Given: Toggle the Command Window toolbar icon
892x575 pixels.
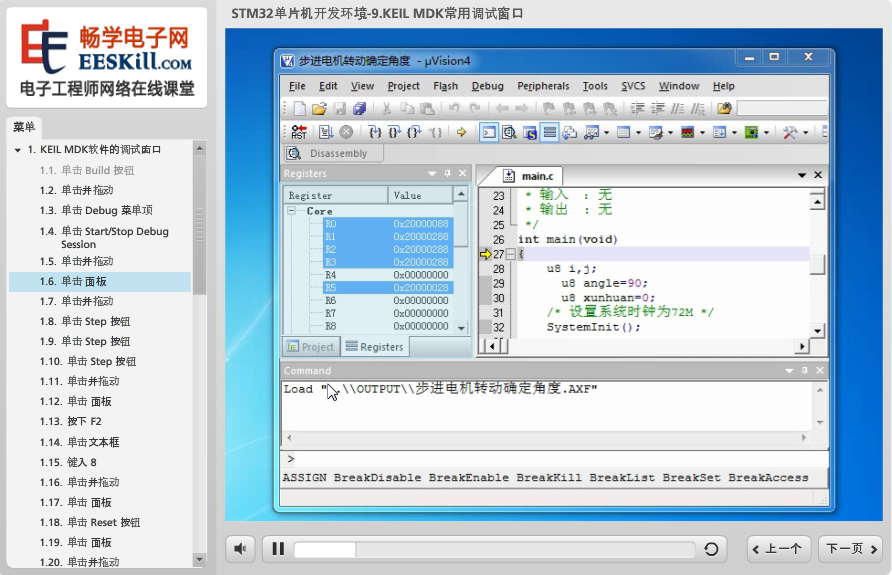Looking at the screenshot, I should click(x=489, y=133).
